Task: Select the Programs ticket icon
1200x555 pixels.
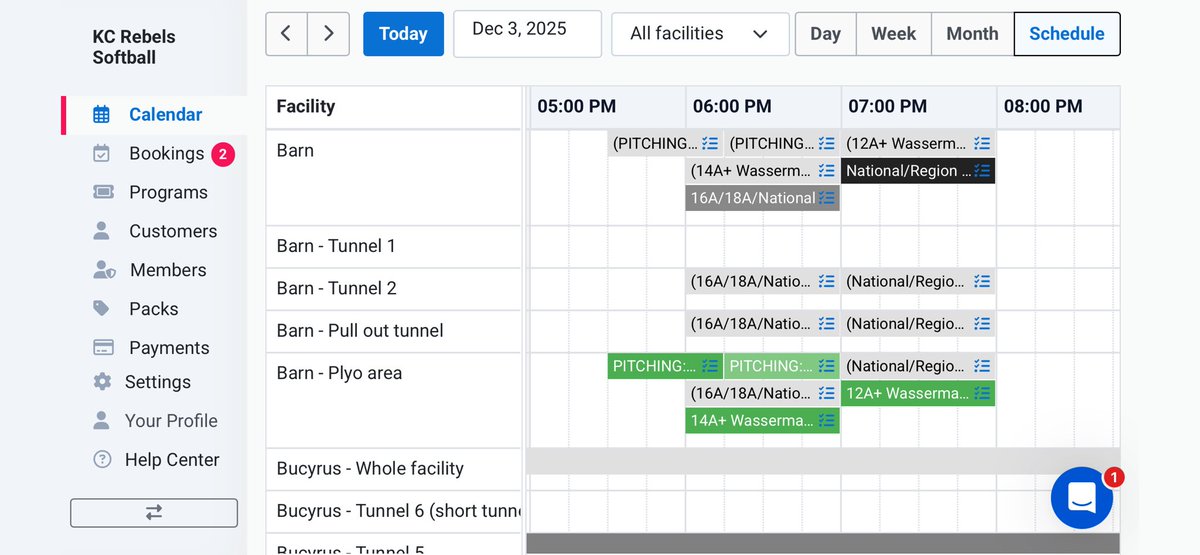Action: point(102,192)
